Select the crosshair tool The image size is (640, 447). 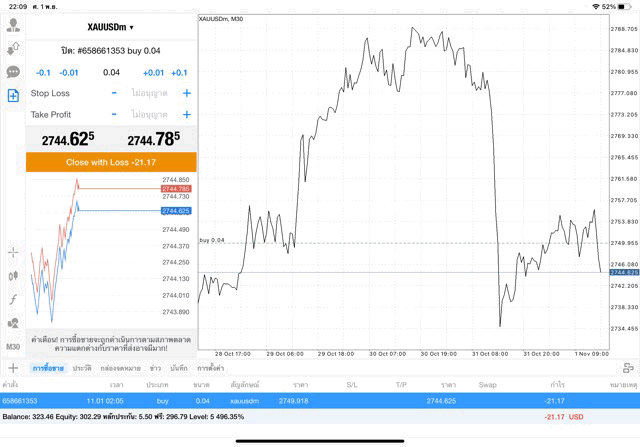pos(13,252)
